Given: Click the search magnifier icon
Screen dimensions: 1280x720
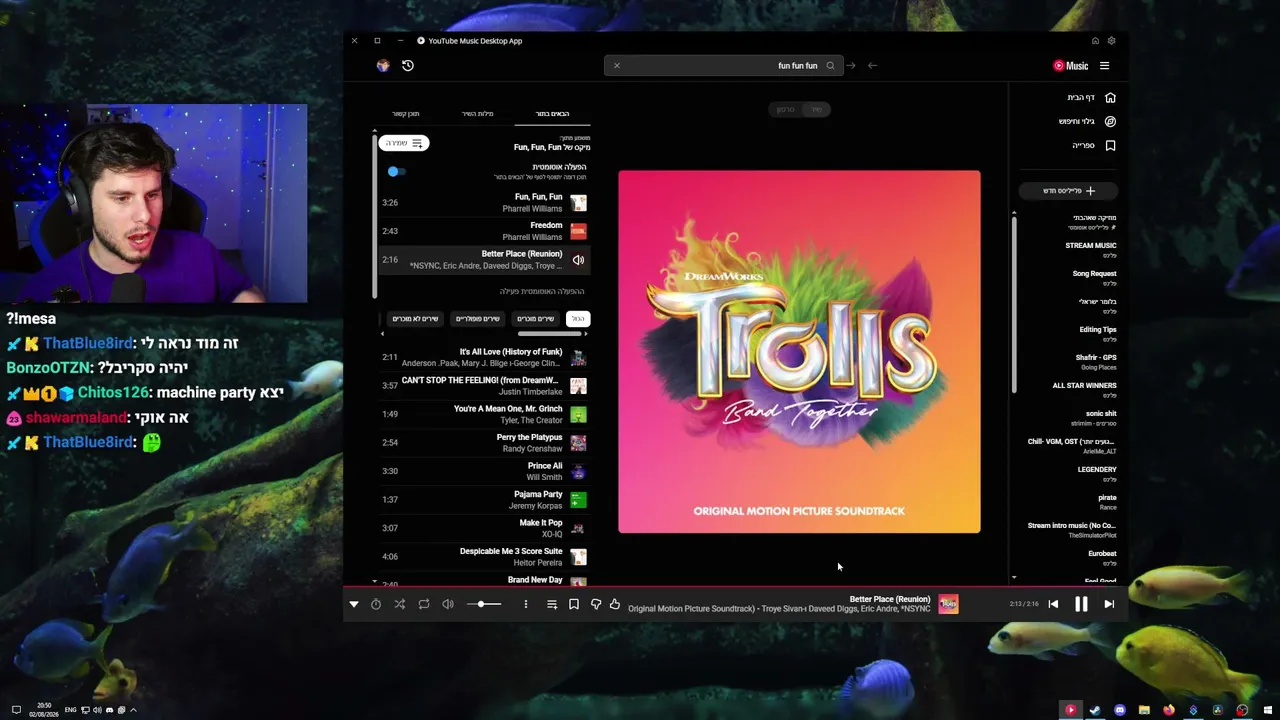Looking at the screenshot, I should (x=830, y=66).
